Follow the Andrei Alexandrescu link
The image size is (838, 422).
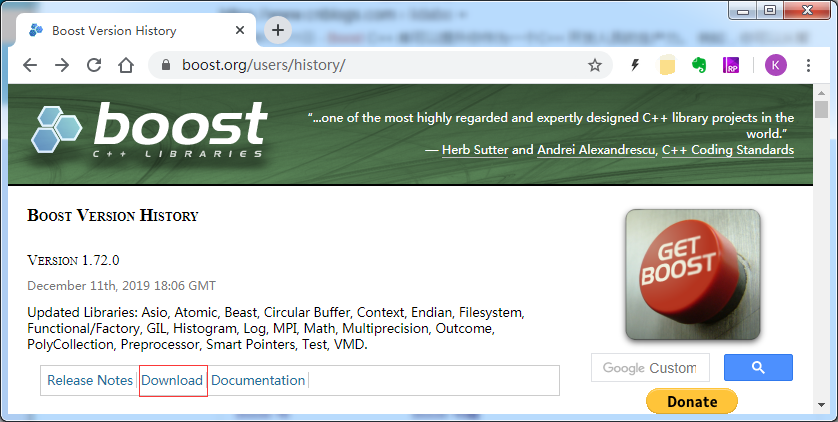pos(596,150)
